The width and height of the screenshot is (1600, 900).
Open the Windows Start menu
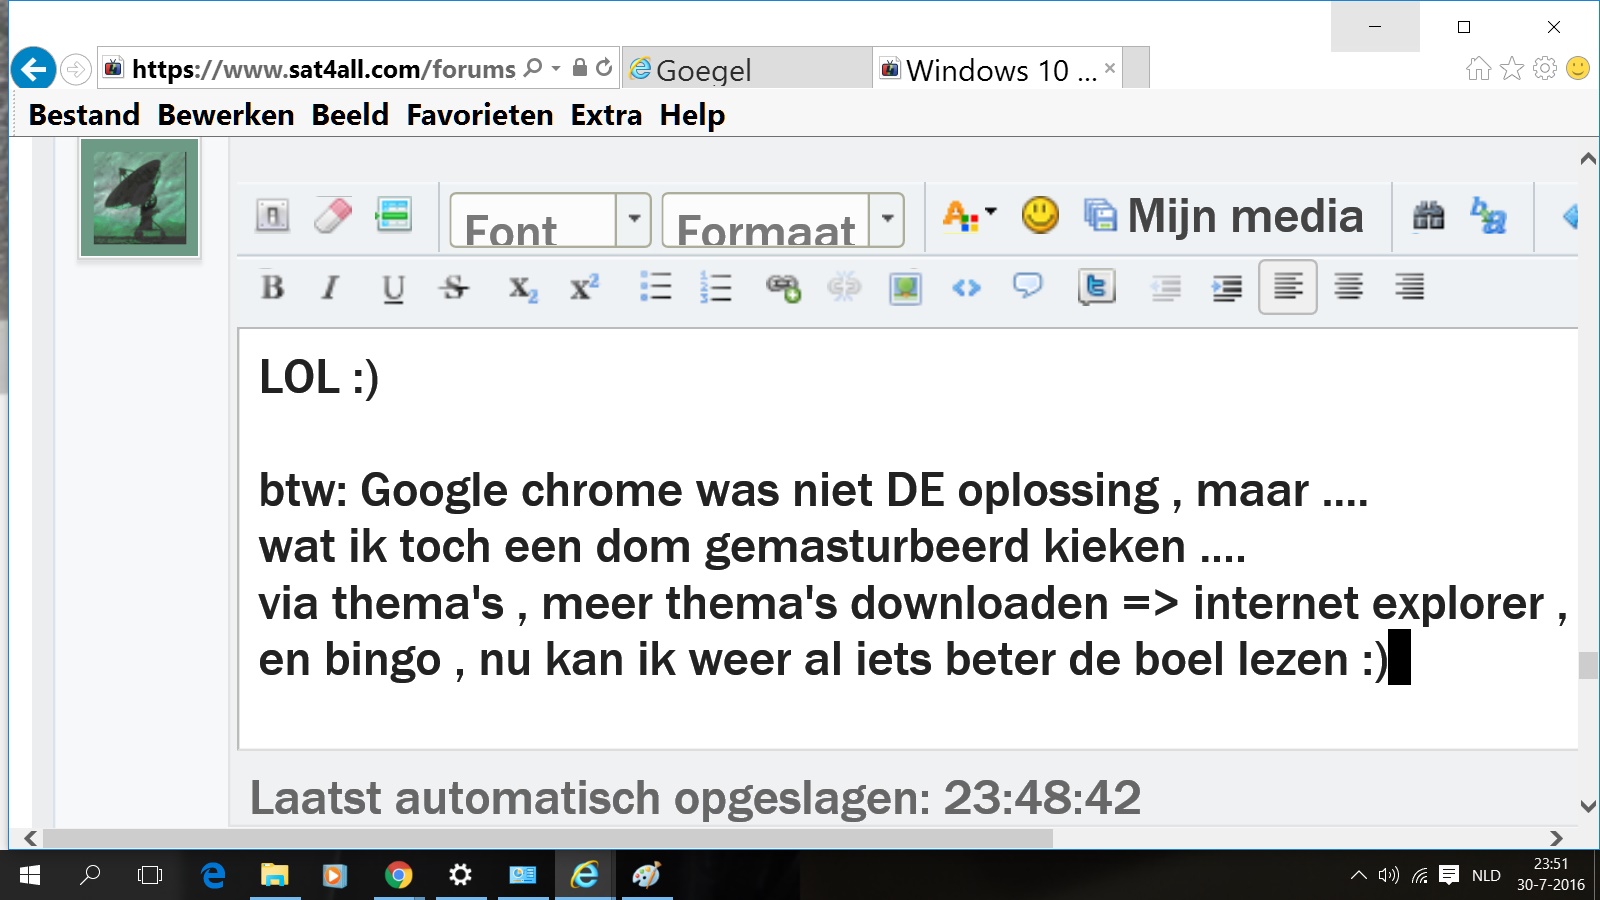click(x=30, y=876)
